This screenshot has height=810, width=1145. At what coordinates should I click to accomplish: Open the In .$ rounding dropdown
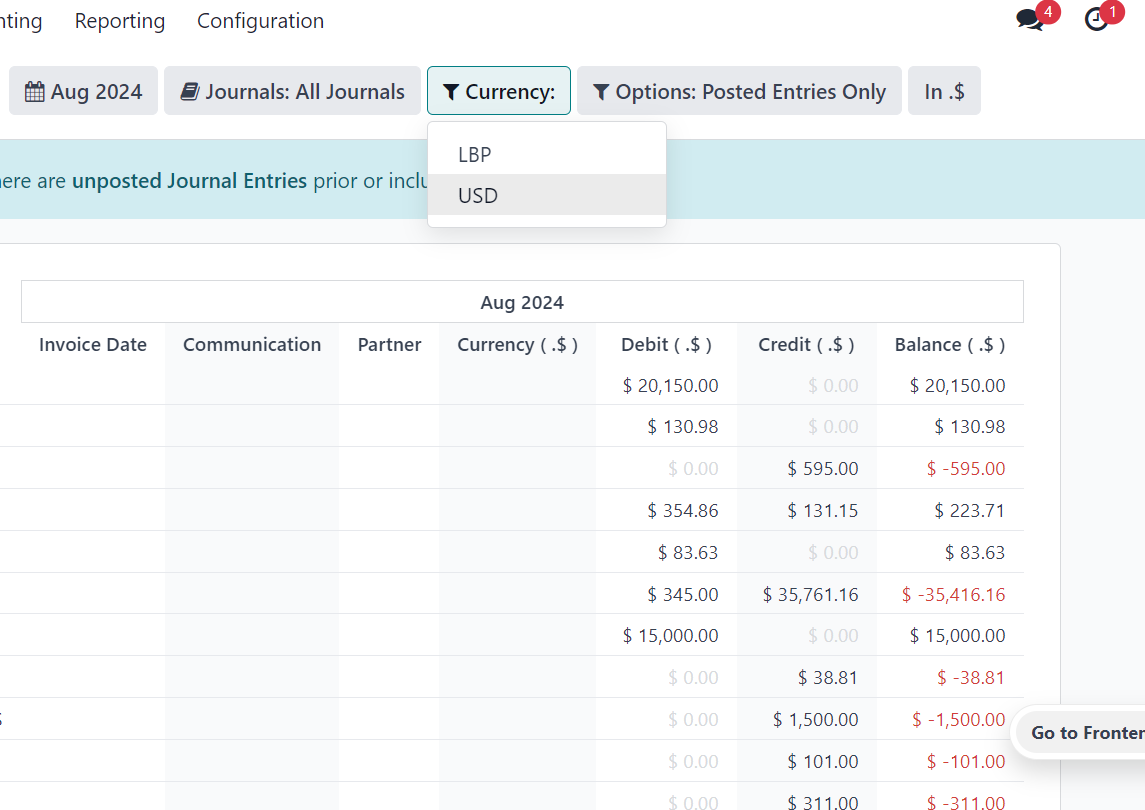click(x=944, y=91)
